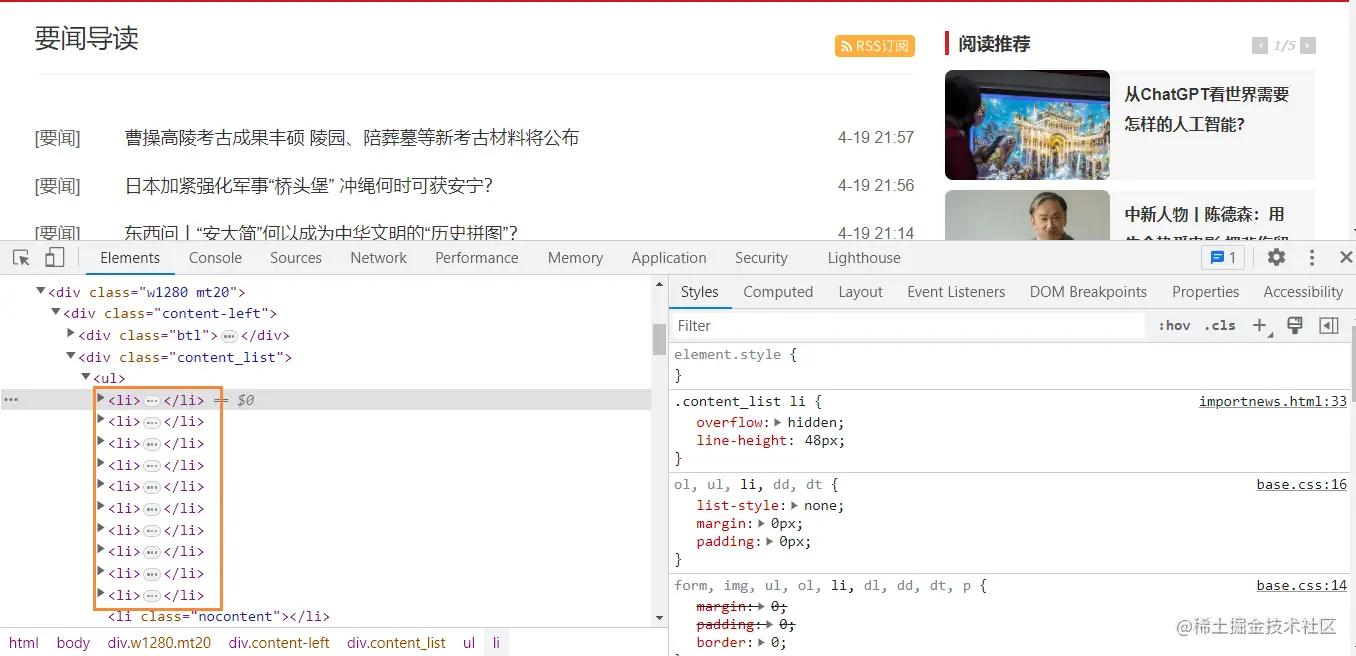This screenshot has width=1356, height=656.
Task: Open base.css:16 source link
Action: pyautogui.click(x=1302, y=484)
